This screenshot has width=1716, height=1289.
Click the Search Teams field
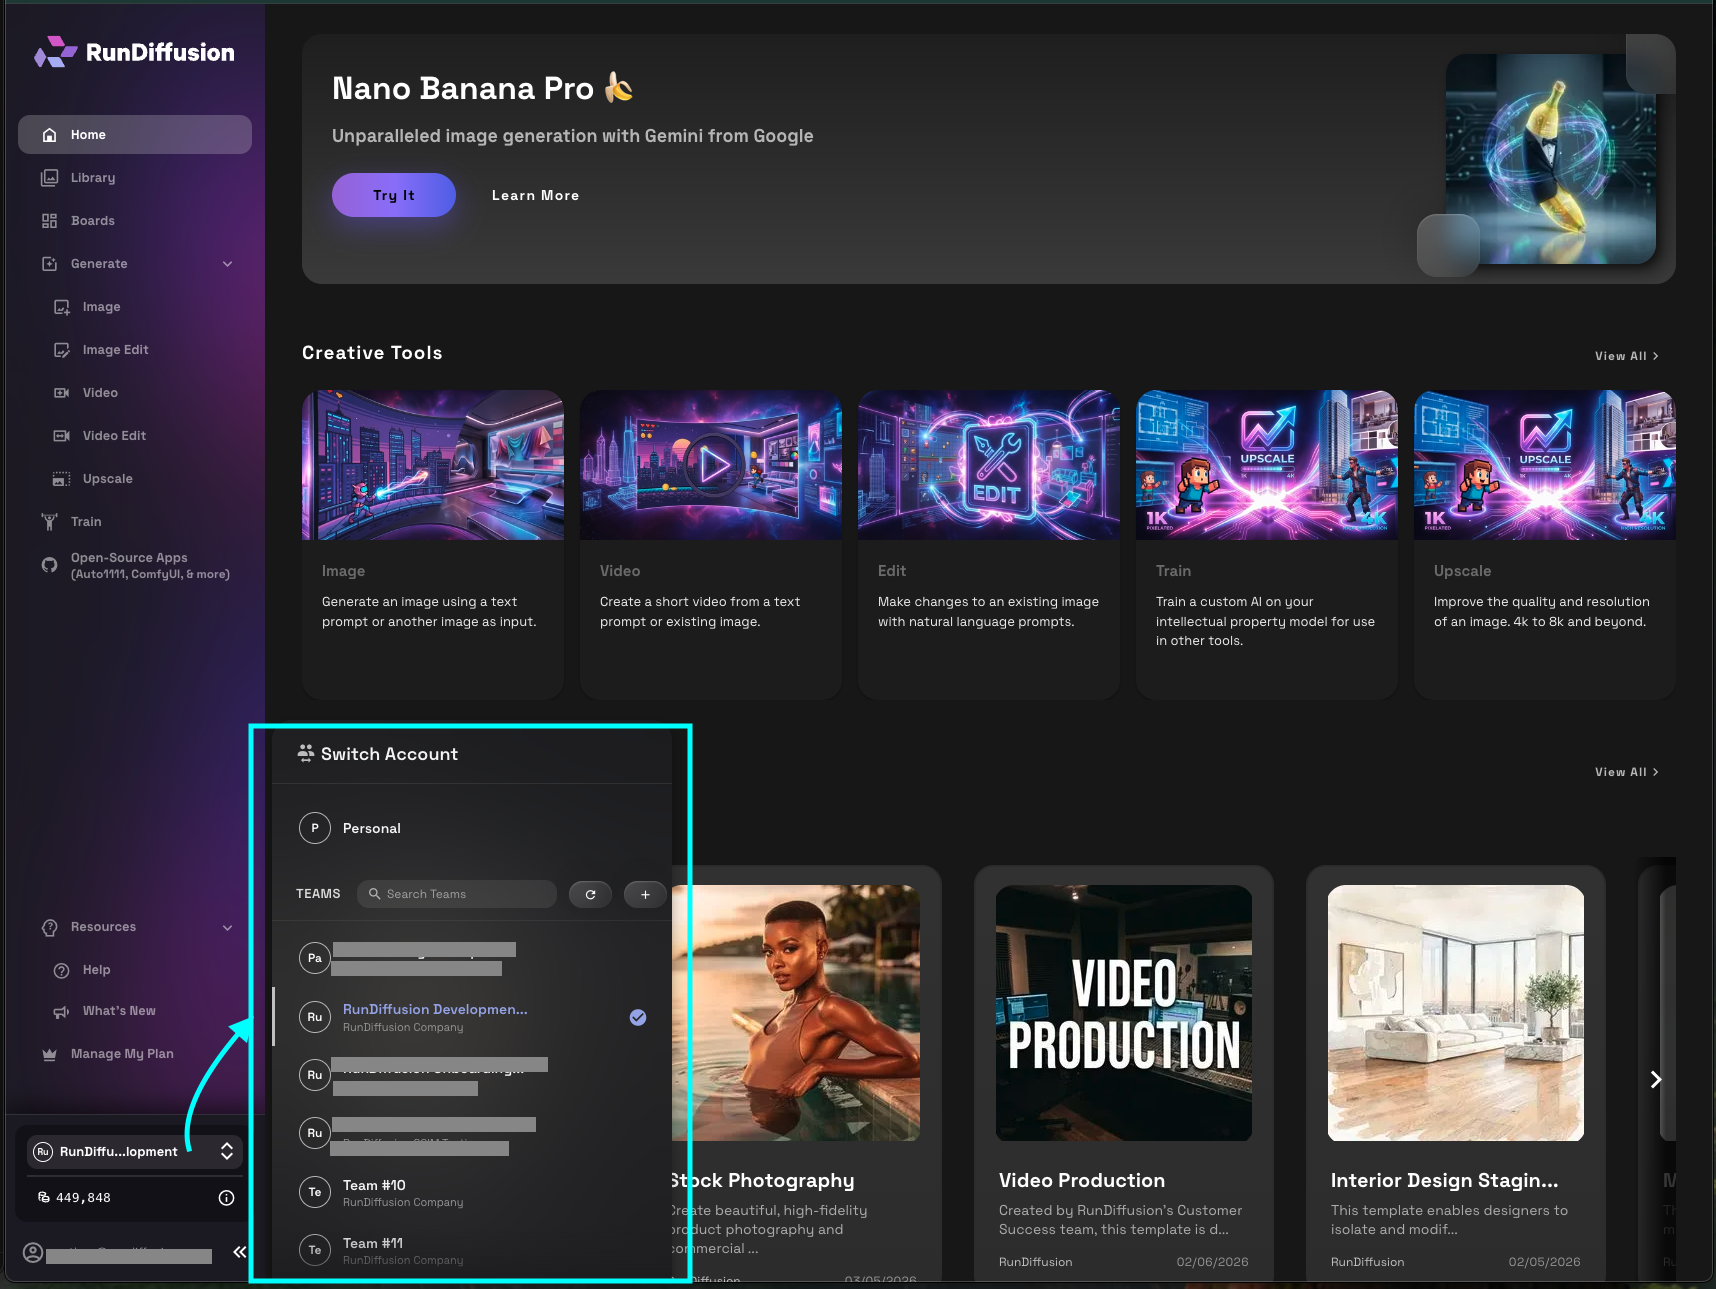[457, 894]
